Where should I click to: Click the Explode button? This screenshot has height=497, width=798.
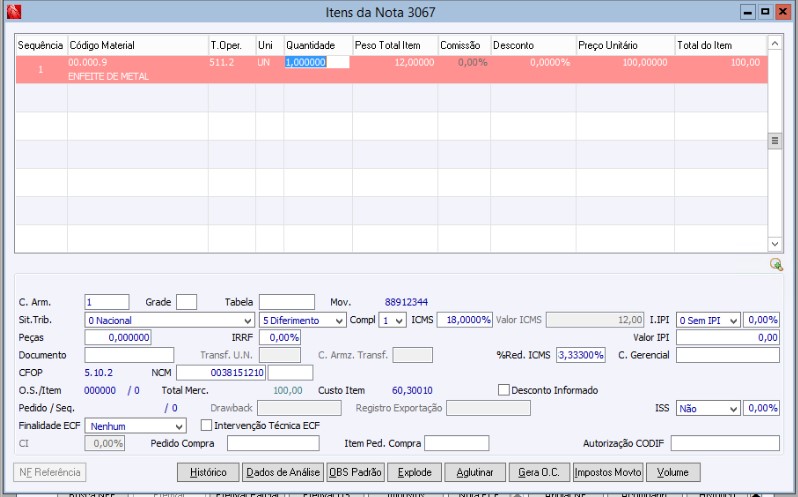coord(415,473)
